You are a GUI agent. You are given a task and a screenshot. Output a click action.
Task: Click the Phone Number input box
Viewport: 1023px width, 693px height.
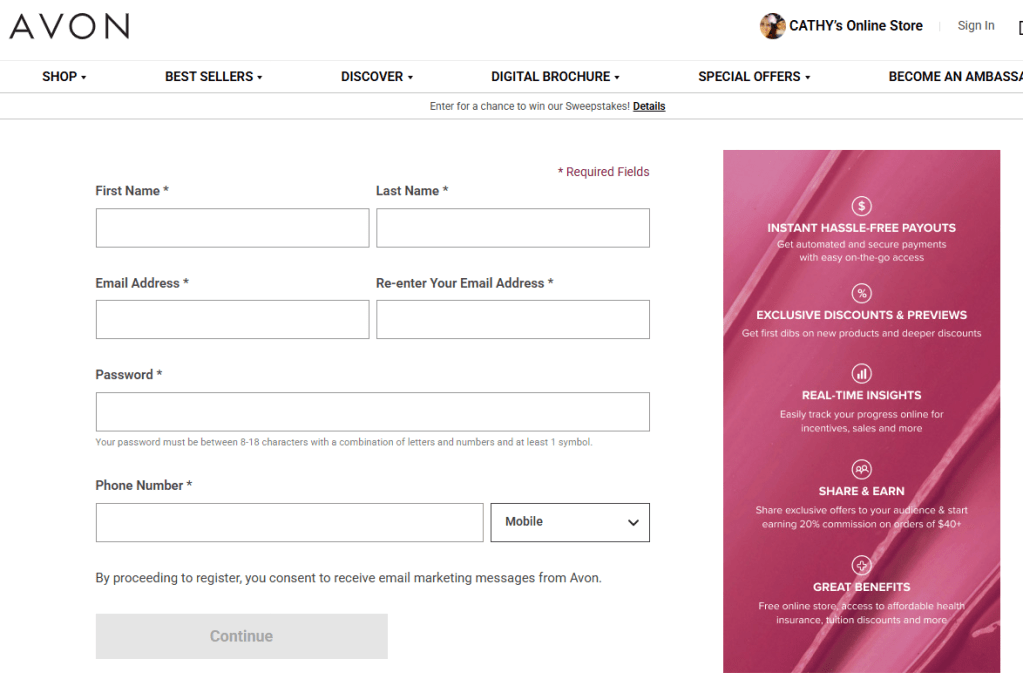(x=289, y=522)
